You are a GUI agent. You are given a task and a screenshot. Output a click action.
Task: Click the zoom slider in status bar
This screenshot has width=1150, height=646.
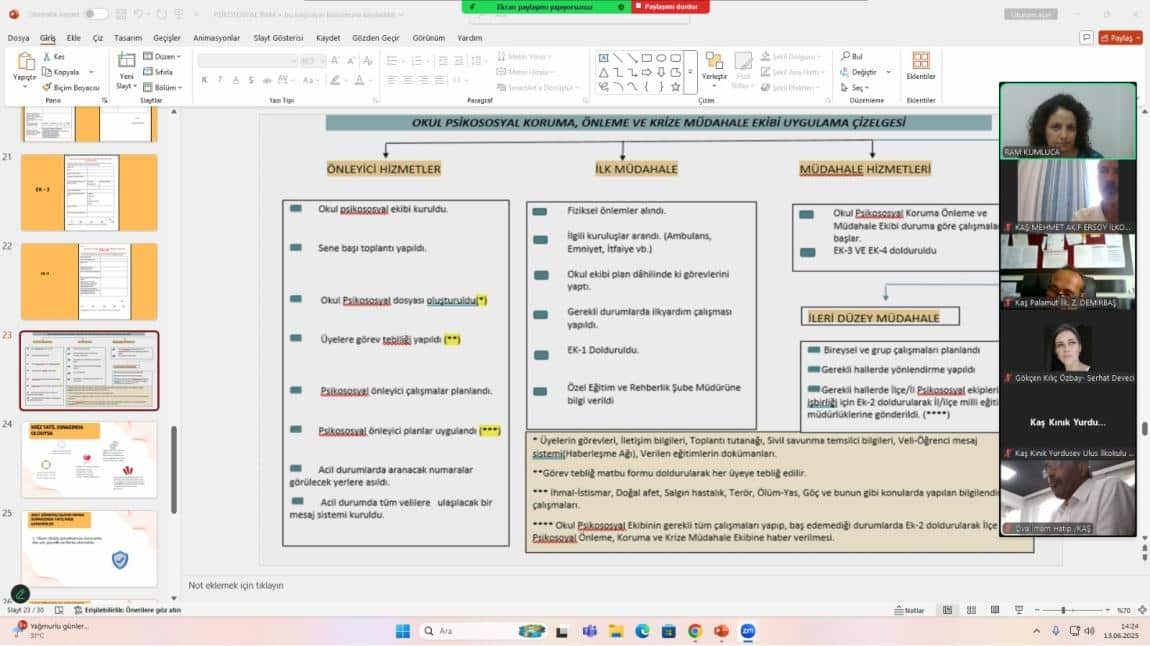(1062, 610)
